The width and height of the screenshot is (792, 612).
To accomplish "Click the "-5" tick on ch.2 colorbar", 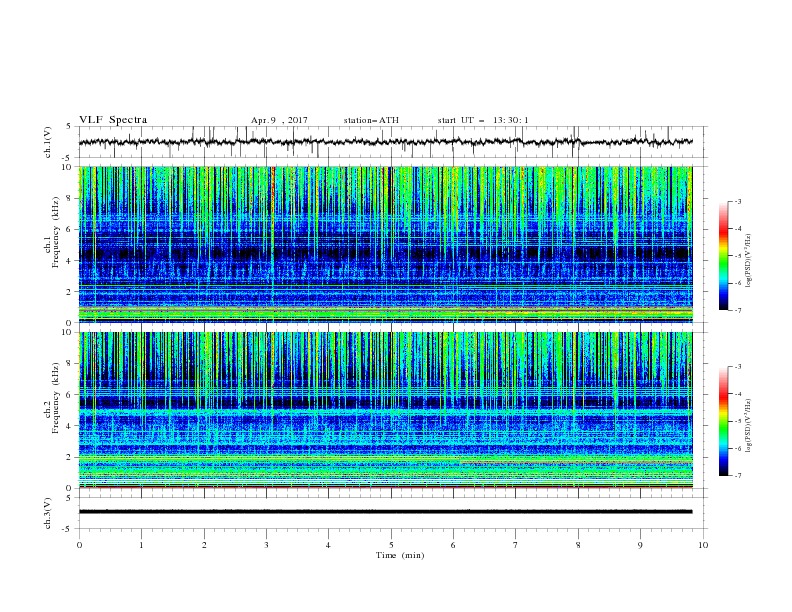I will (738, 421).
